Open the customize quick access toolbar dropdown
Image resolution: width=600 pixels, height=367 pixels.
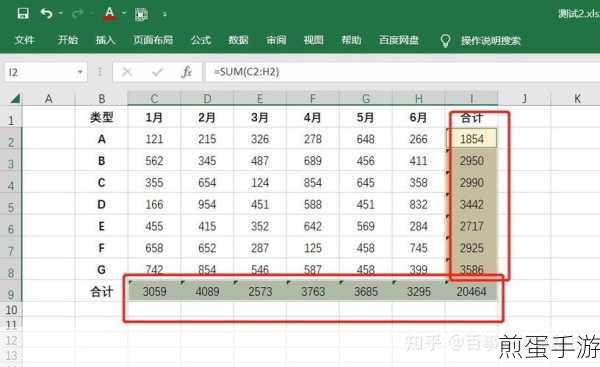coord(165,15)
